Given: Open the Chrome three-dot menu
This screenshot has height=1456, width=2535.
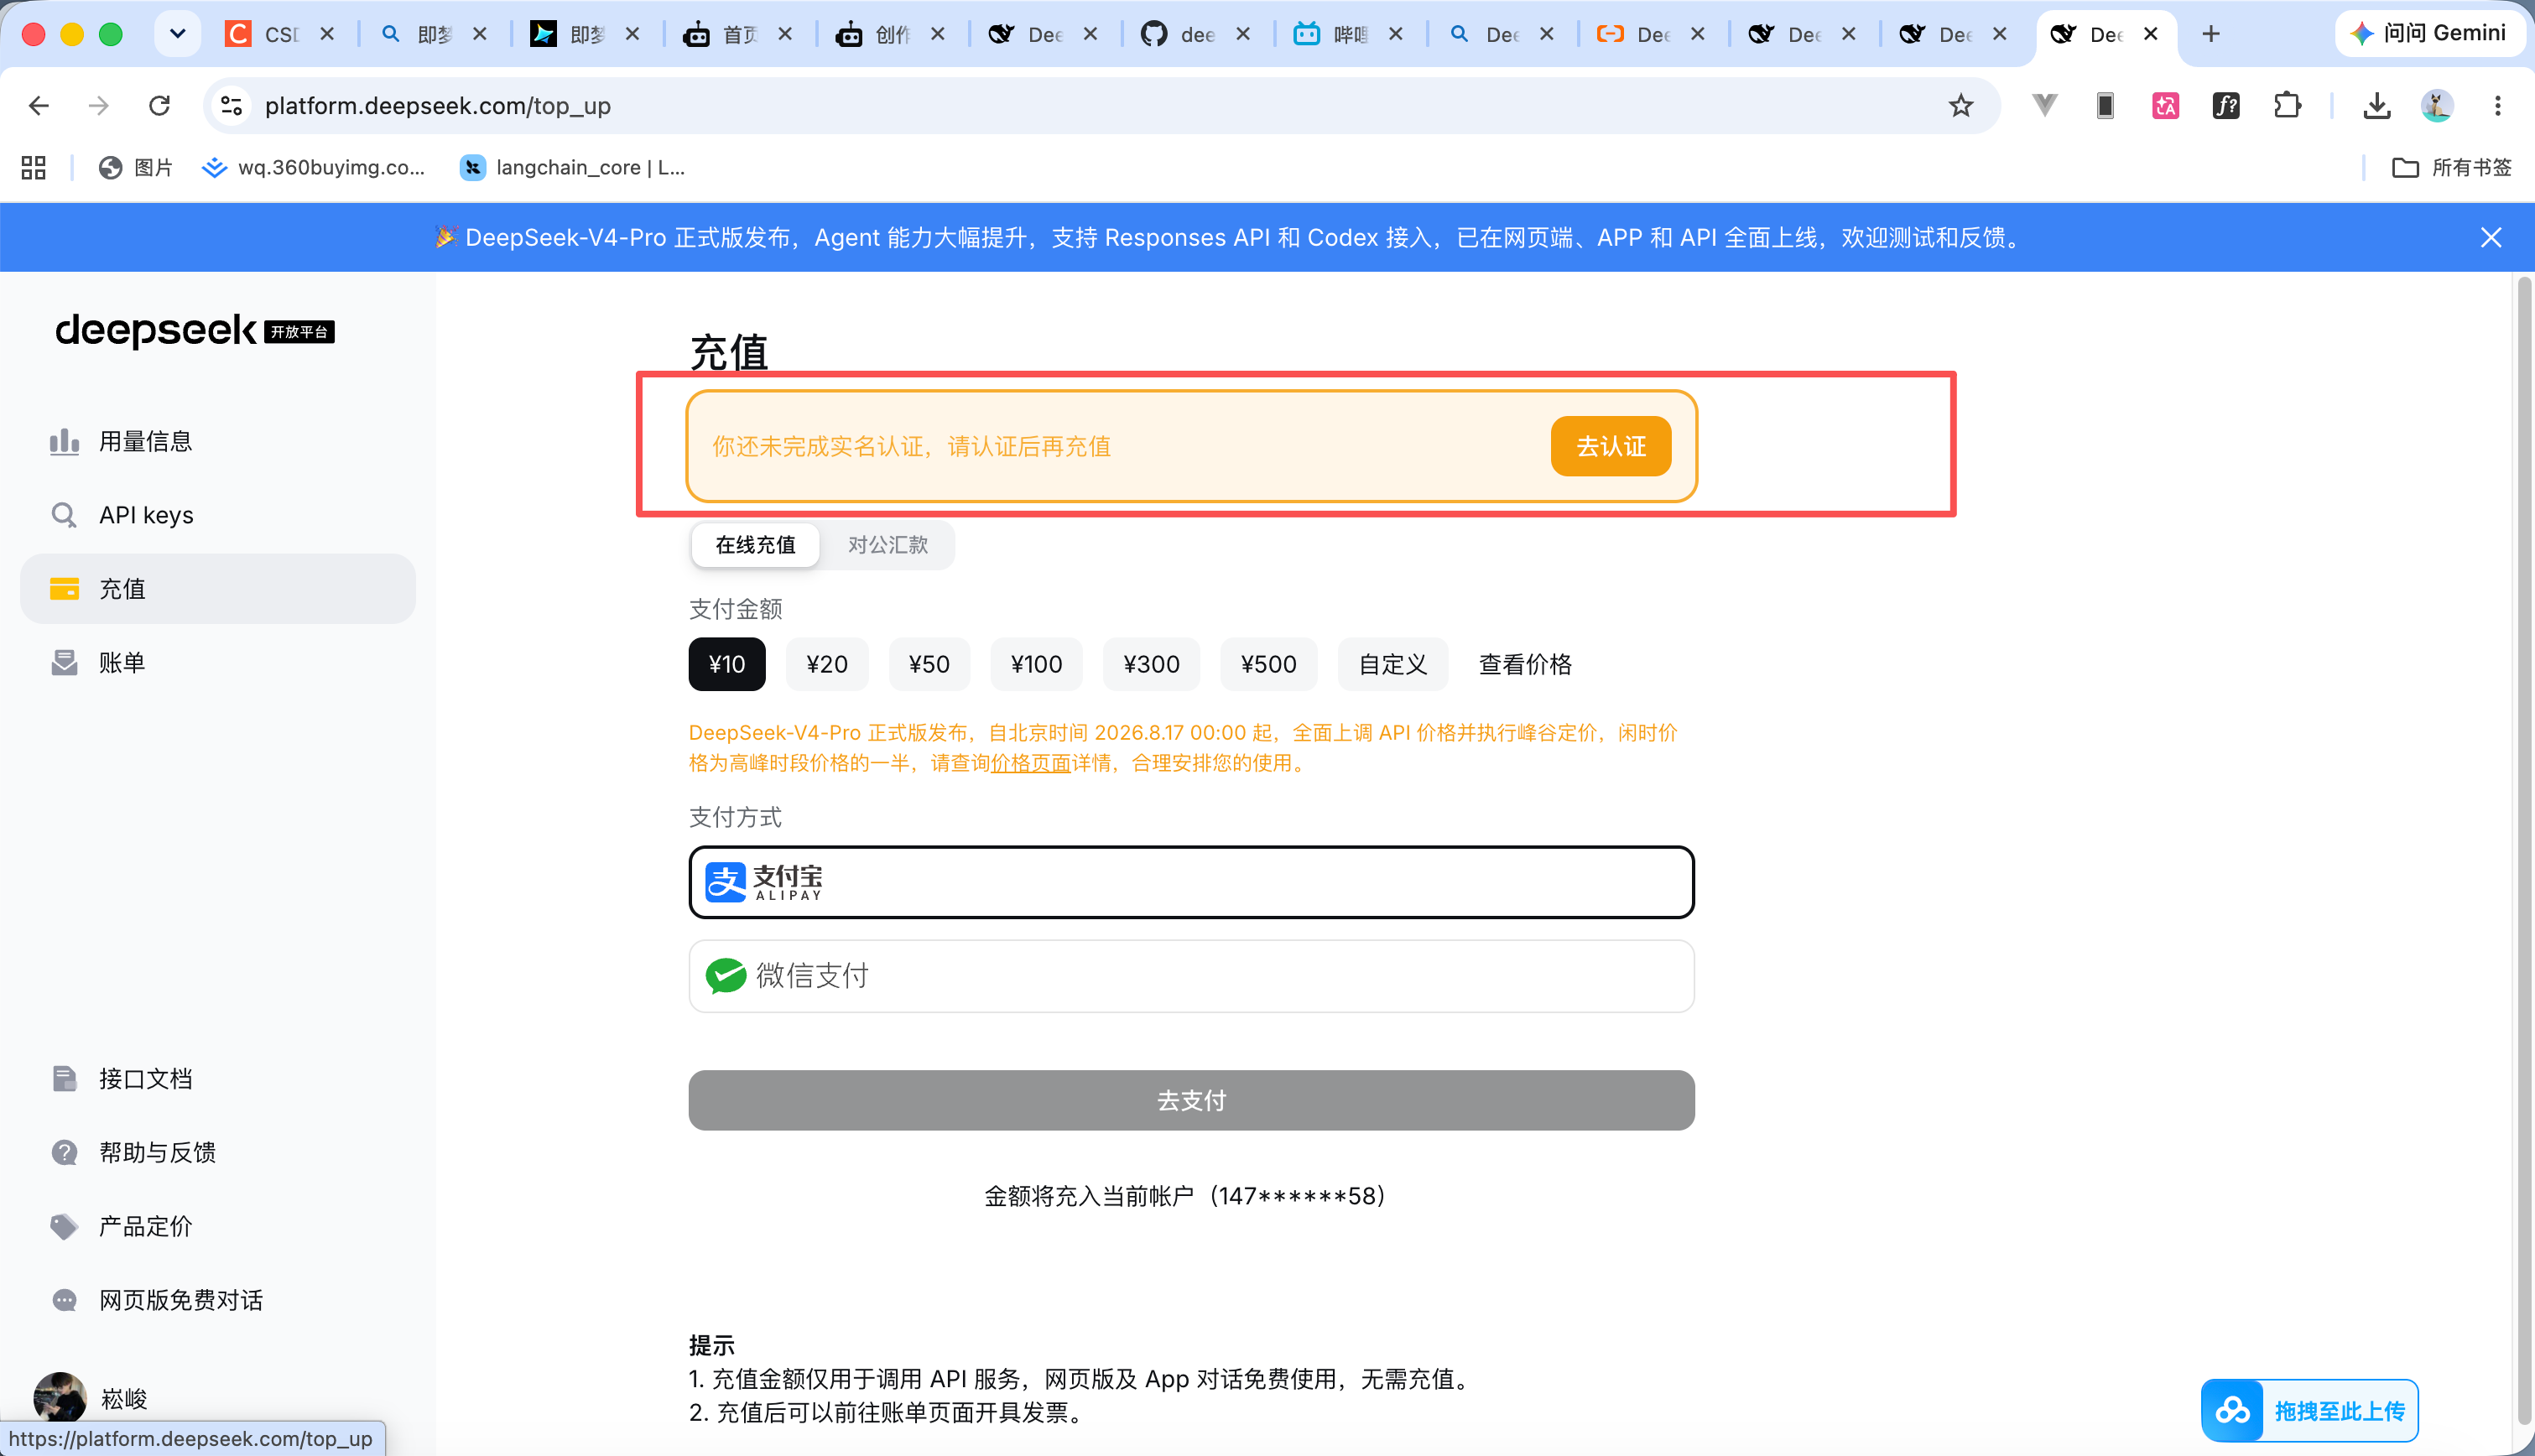Looking at the screenshot, I should (x=2497, y=105).
